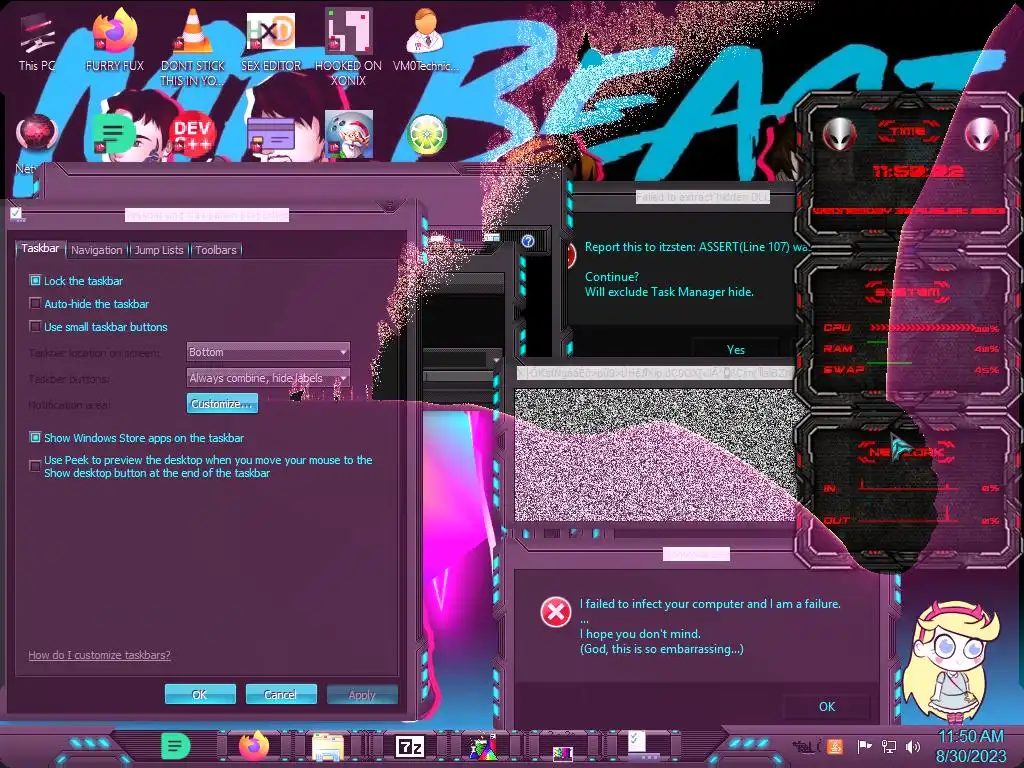Open the Action Center flag tray icon

point(864,746)
